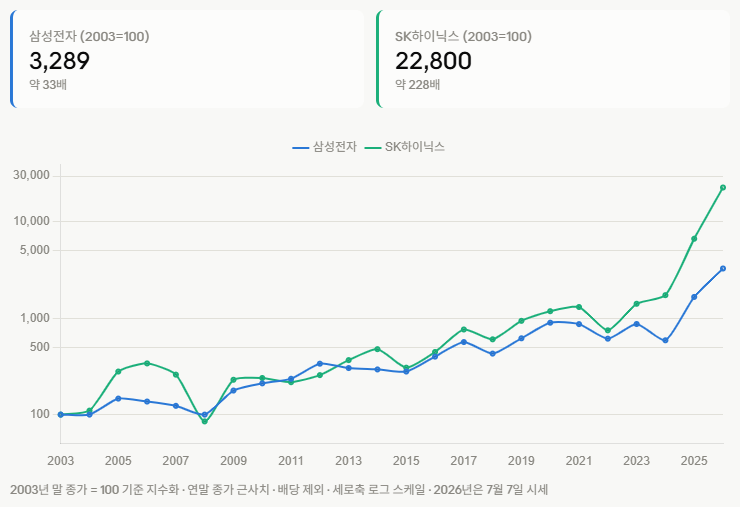
Task: Click the 2007 x-axis label
Action: (176, 461)
